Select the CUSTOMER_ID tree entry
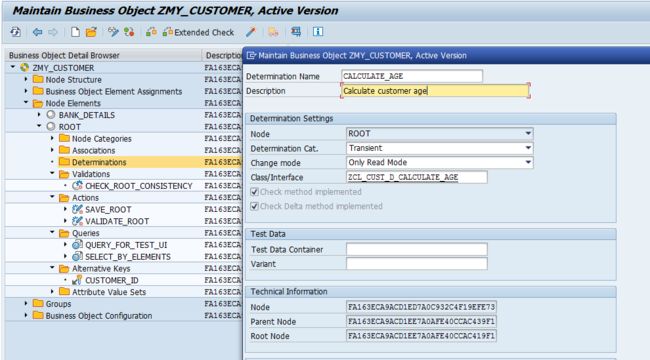 click(112, 280)
